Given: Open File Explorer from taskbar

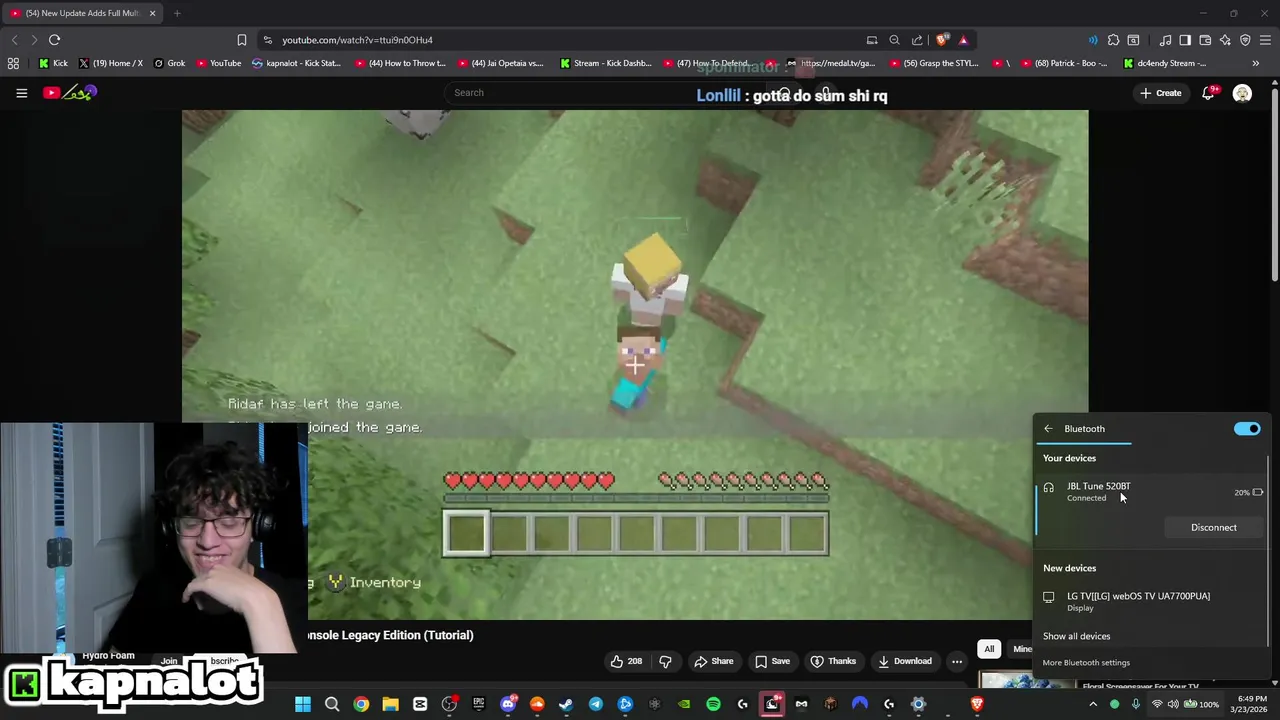Looking at the screenshot, I should pos(390,704).
